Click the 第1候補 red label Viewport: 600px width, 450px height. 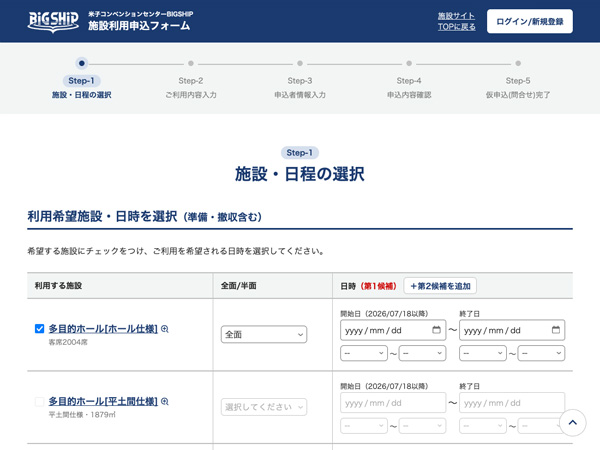(379, 286)
